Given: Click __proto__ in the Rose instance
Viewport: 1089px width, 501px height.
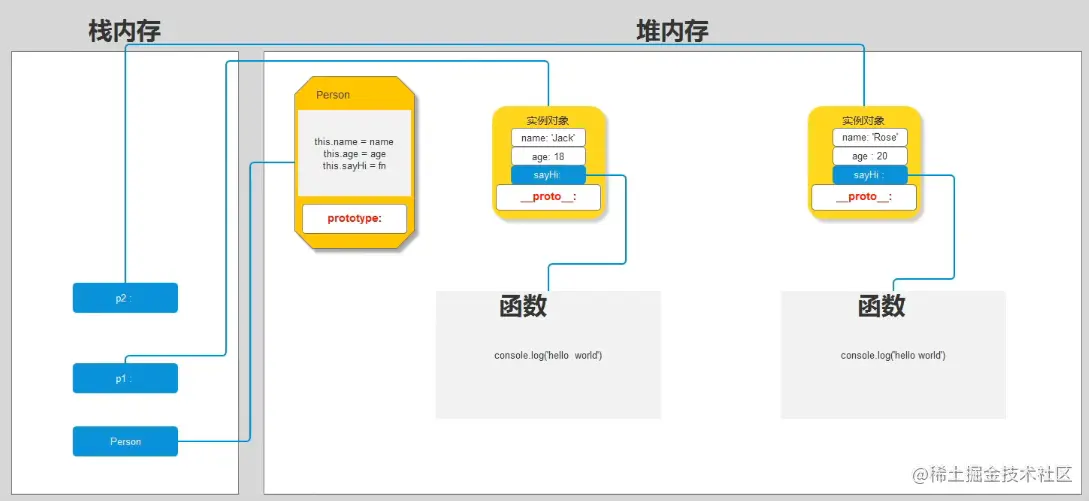Looking at the screenshot, I should click(x=863, y=197).
